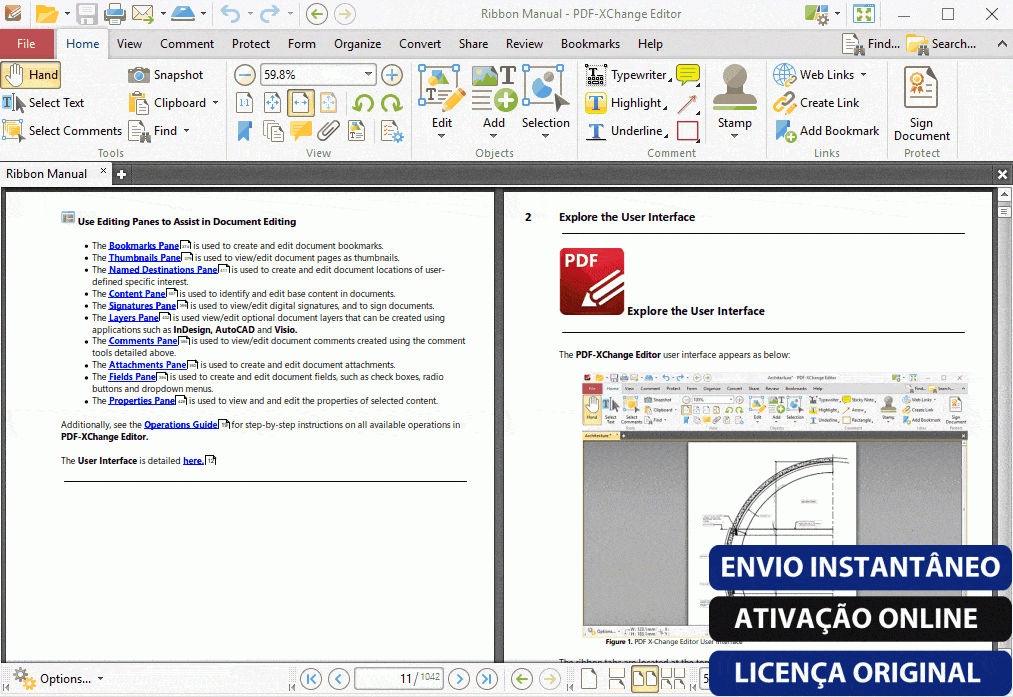Toggle Fit Width view mode
The height and width of the screenshot is (697, 1013).
click(x=300, y=103)
